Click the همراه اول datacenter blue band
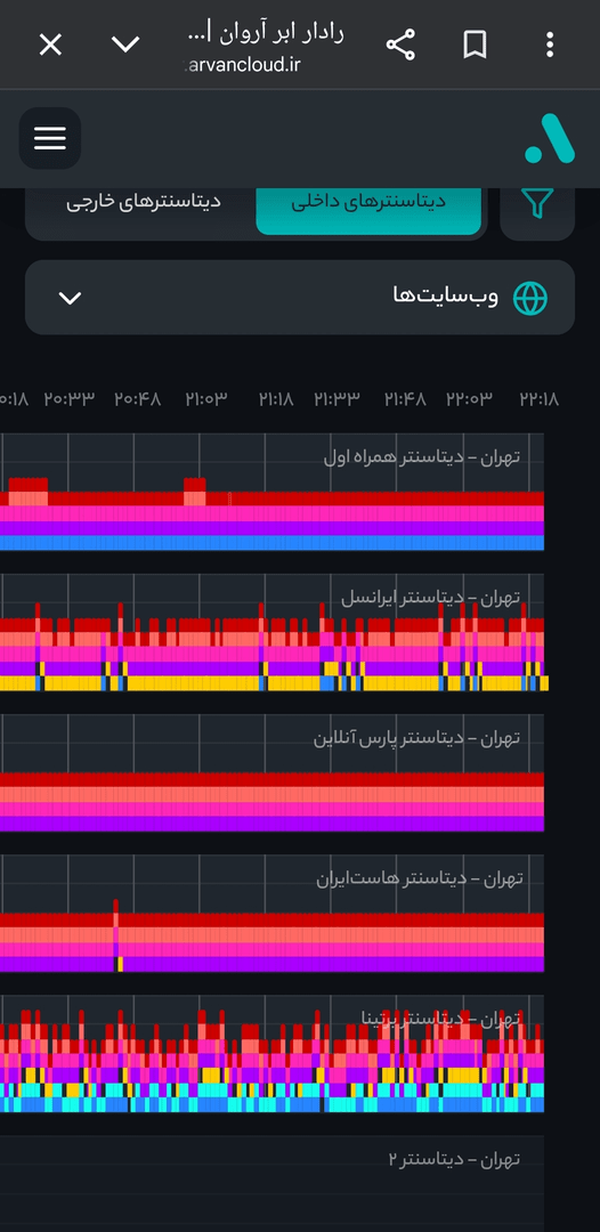The width and height of the screenshot is (600, 1232). point(272,542)
